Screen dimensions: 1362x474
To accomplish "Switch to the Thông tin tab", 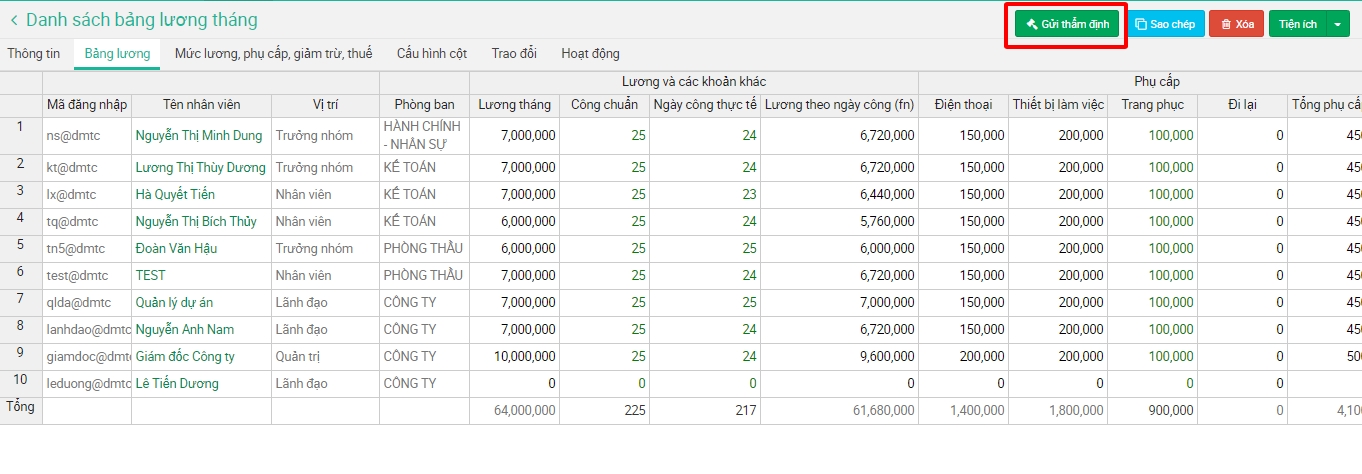I will pyautogui.click(x=34, y=54).
